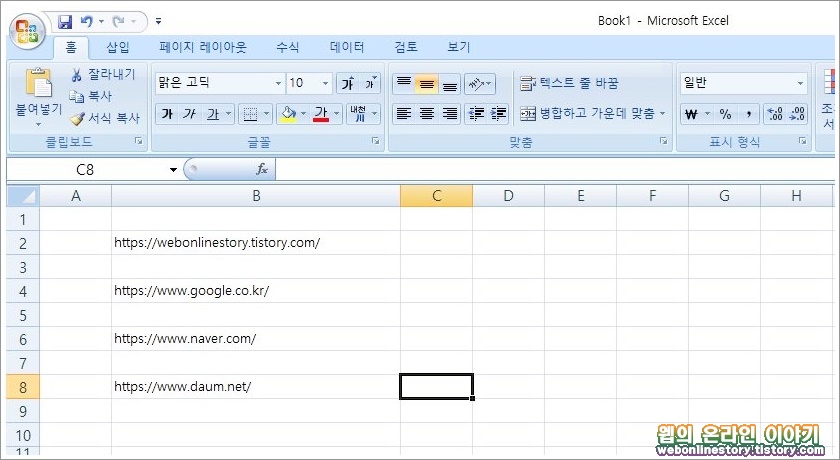
Task: Center text horizontally
Action: click(426, 114)
